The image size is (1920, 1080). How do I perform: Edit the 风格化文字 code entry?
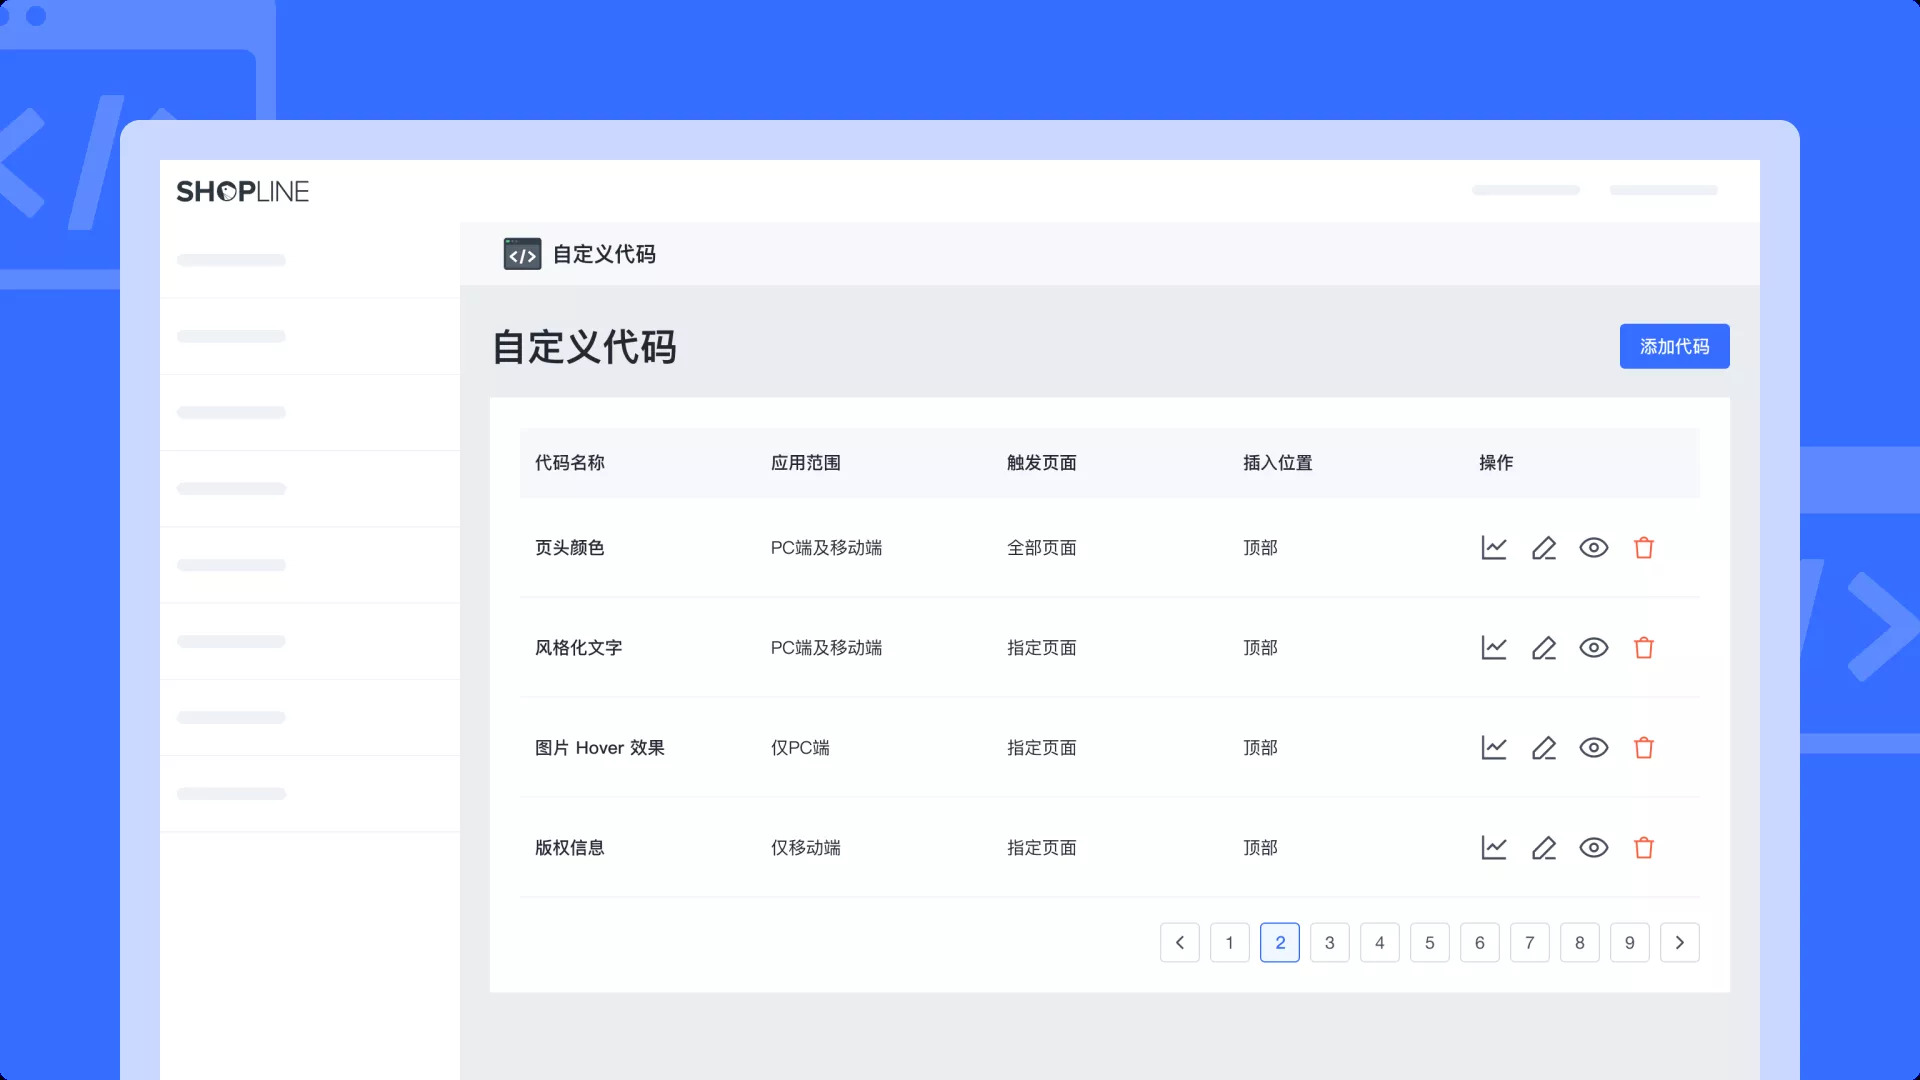point(1543,648)
